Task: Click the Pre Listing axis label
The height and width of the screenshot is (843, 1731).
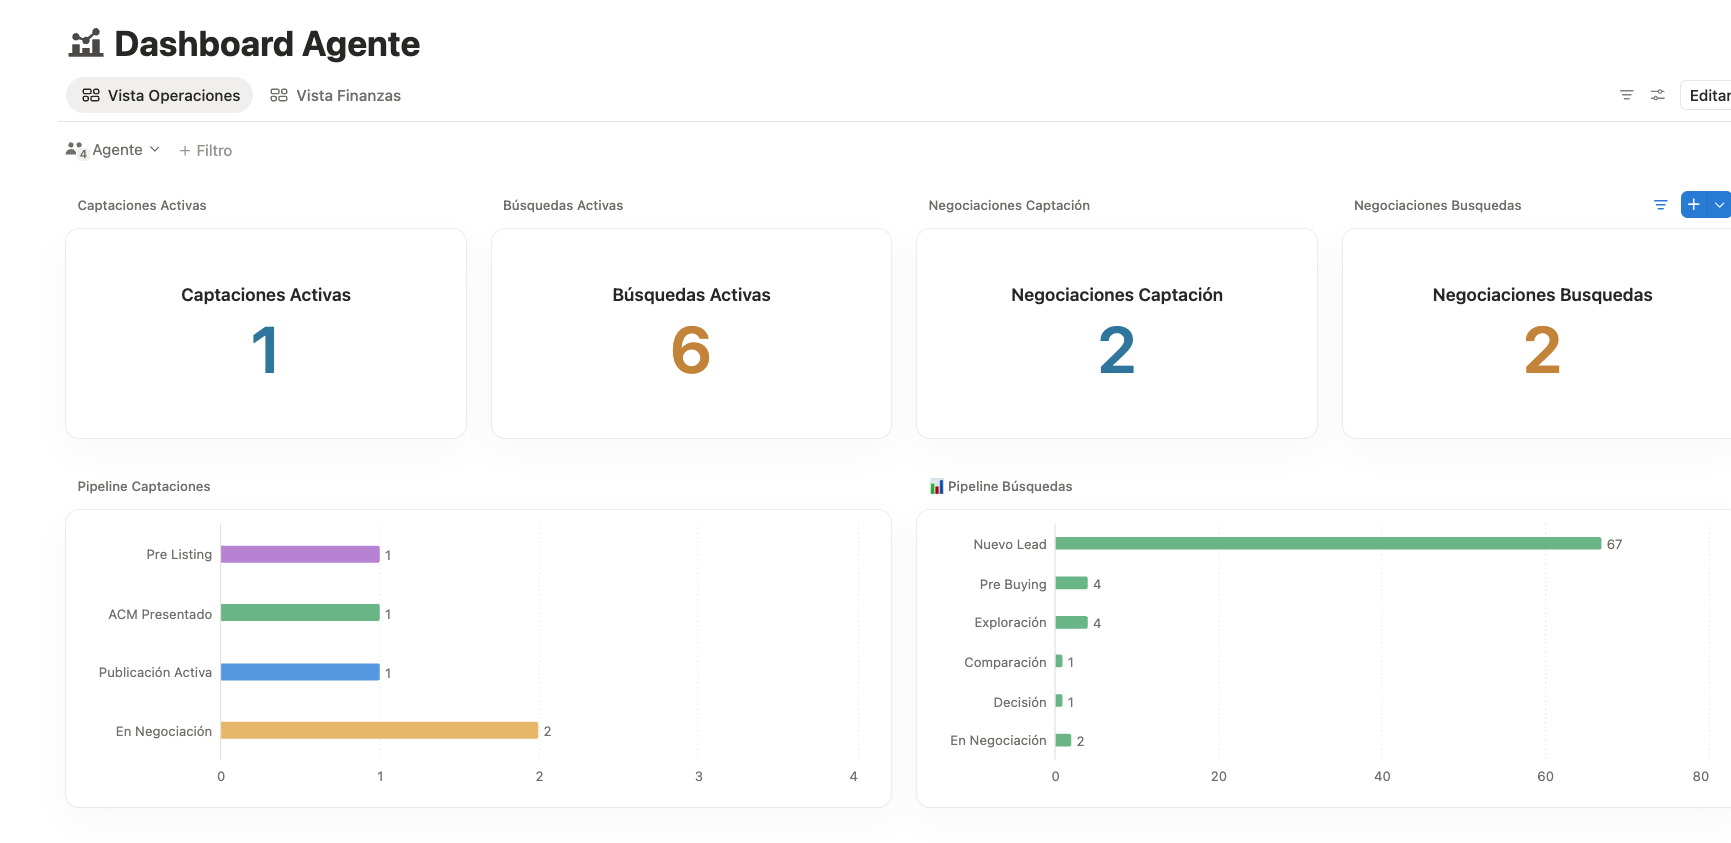Action: (x=179, y=554)
